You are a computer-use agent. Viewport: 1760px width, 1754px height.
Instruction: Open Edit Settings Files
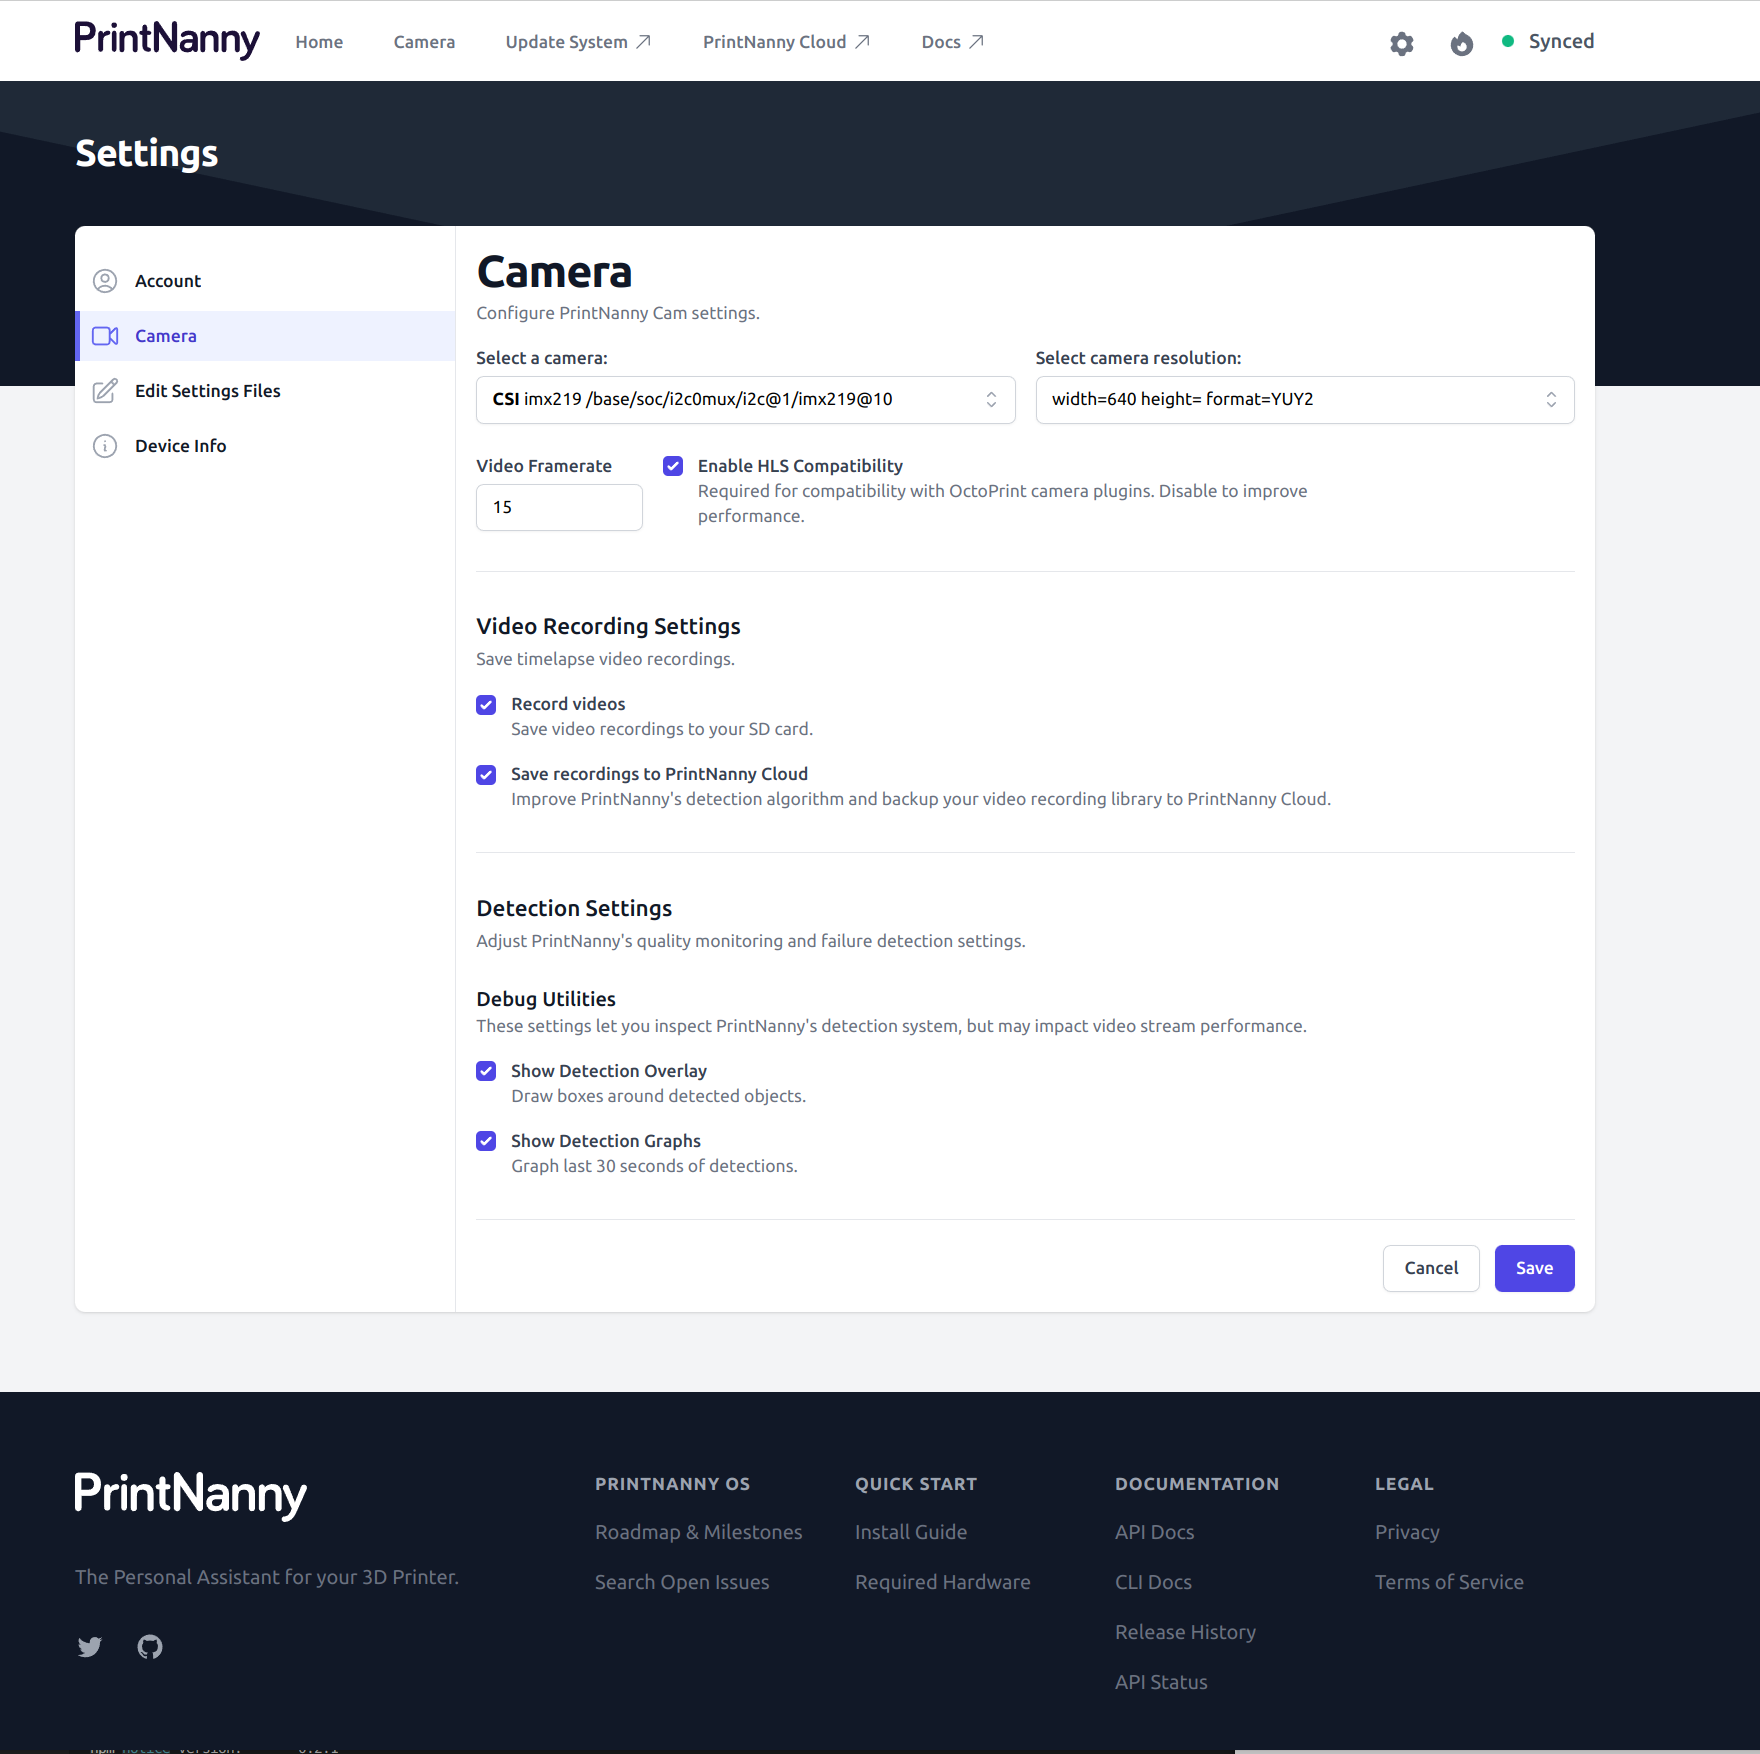[207, 391]
